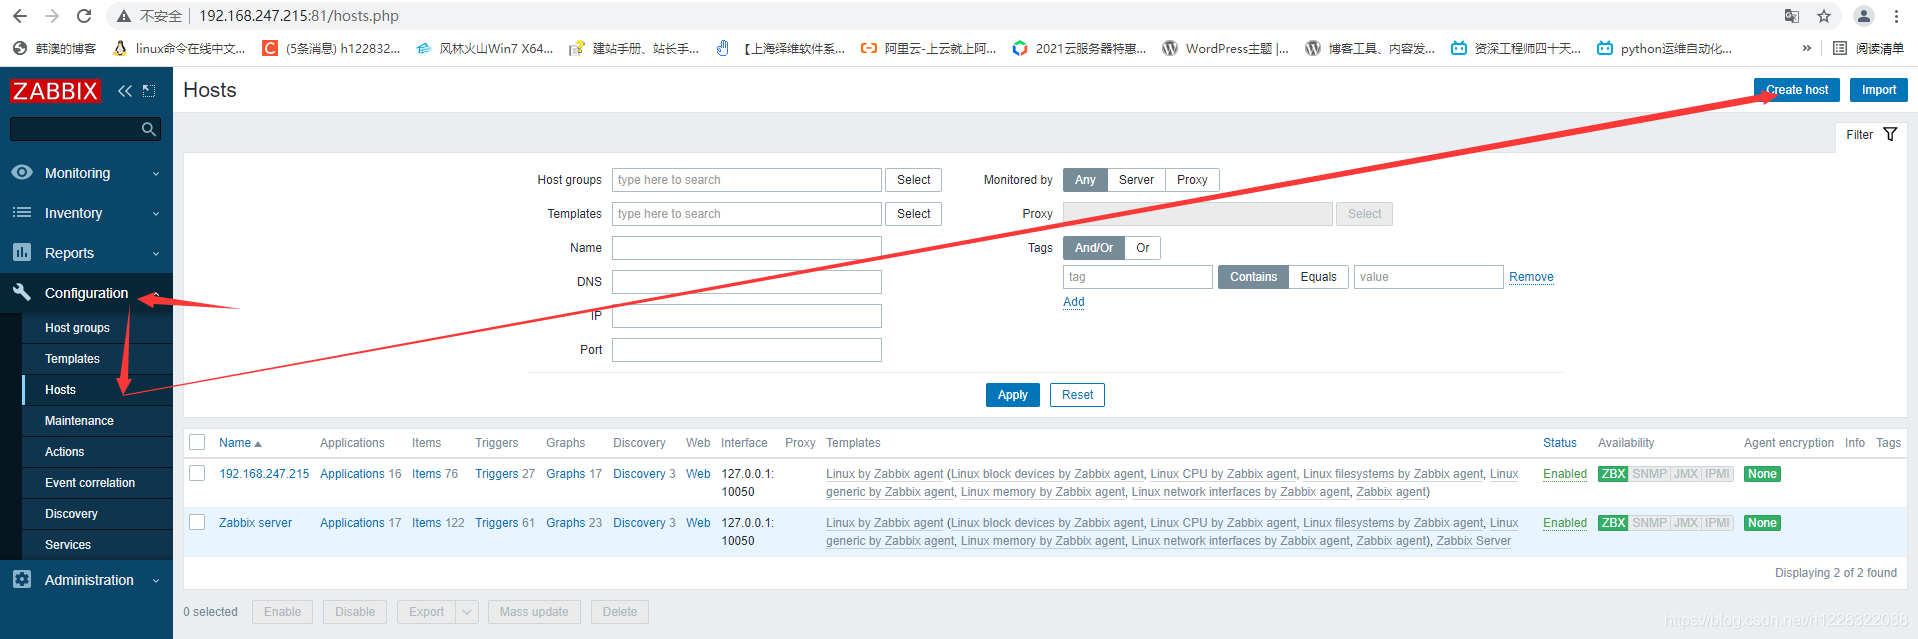Set Monitored by to Proxy

coord(1192,180)
